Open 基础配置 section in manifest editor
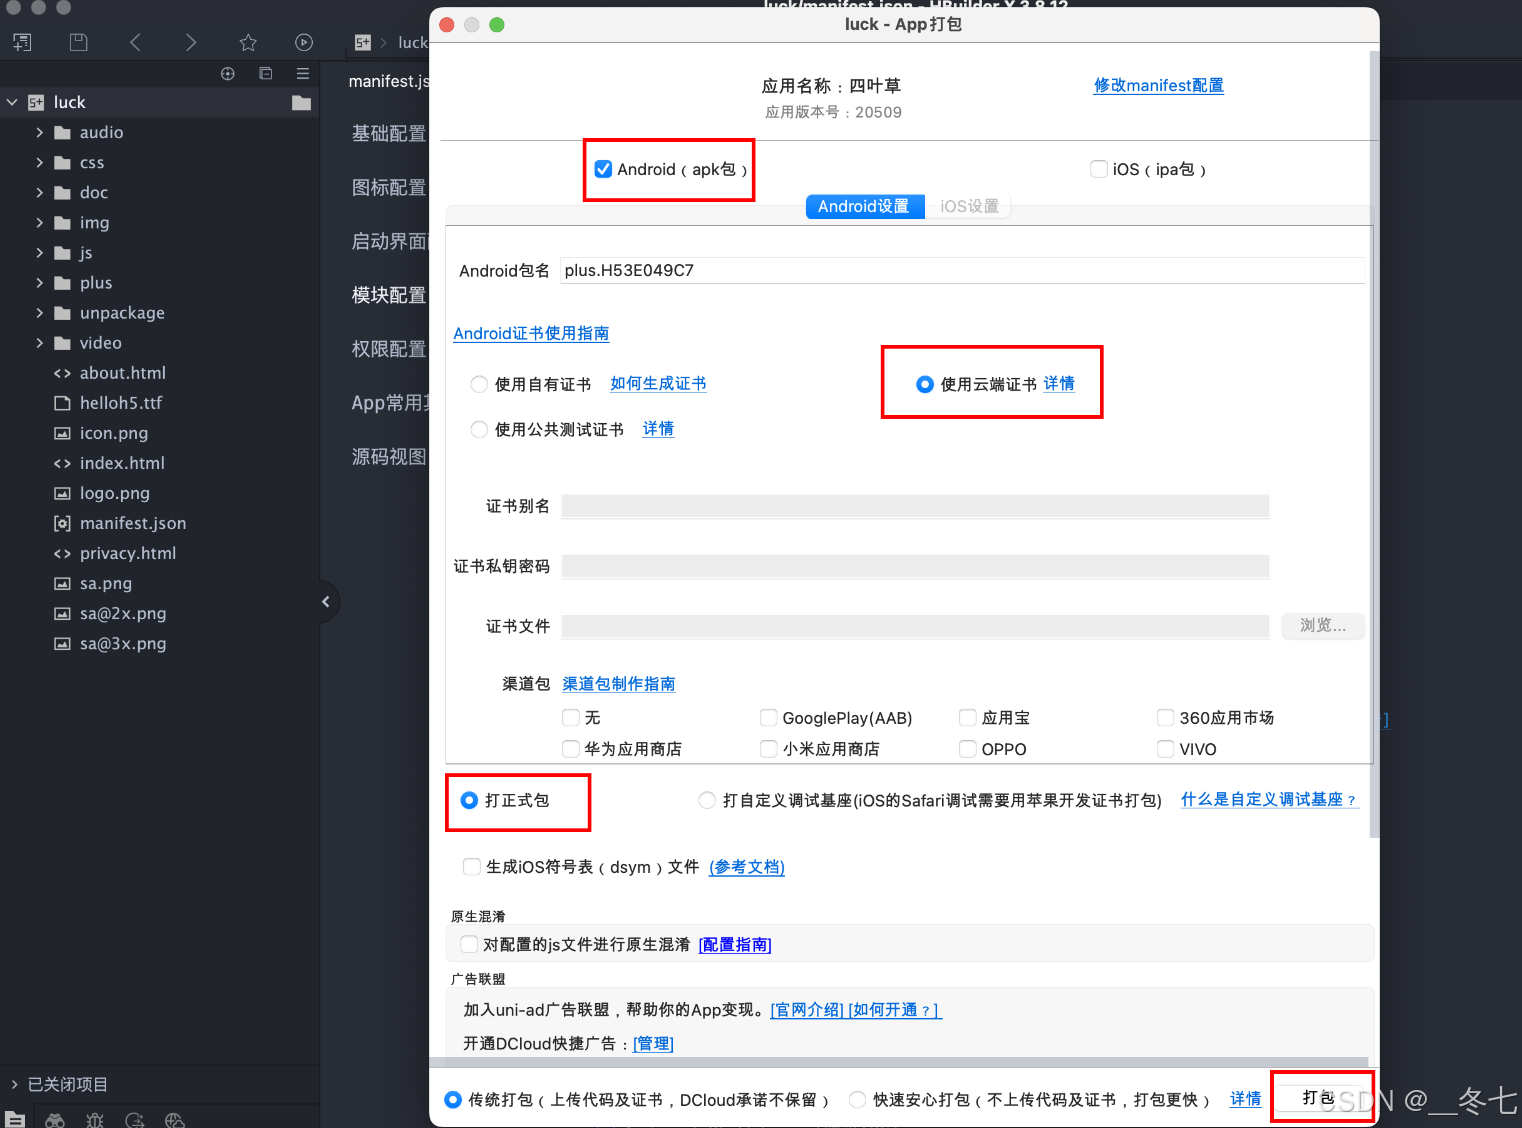 389,133
